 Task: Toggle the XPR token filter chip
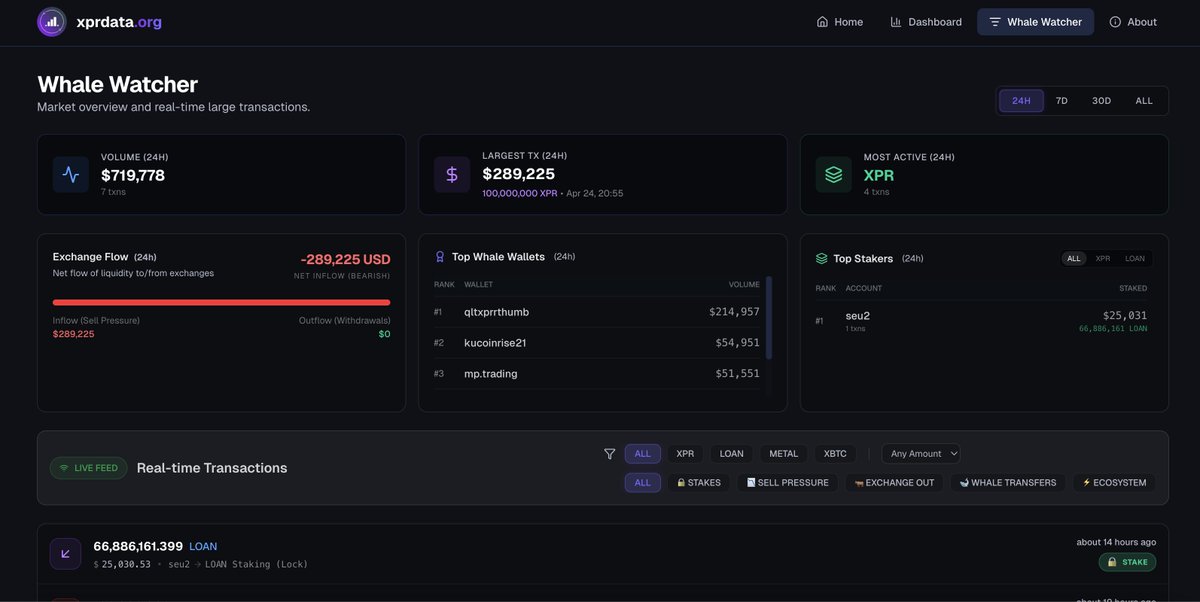click(685, 454)
